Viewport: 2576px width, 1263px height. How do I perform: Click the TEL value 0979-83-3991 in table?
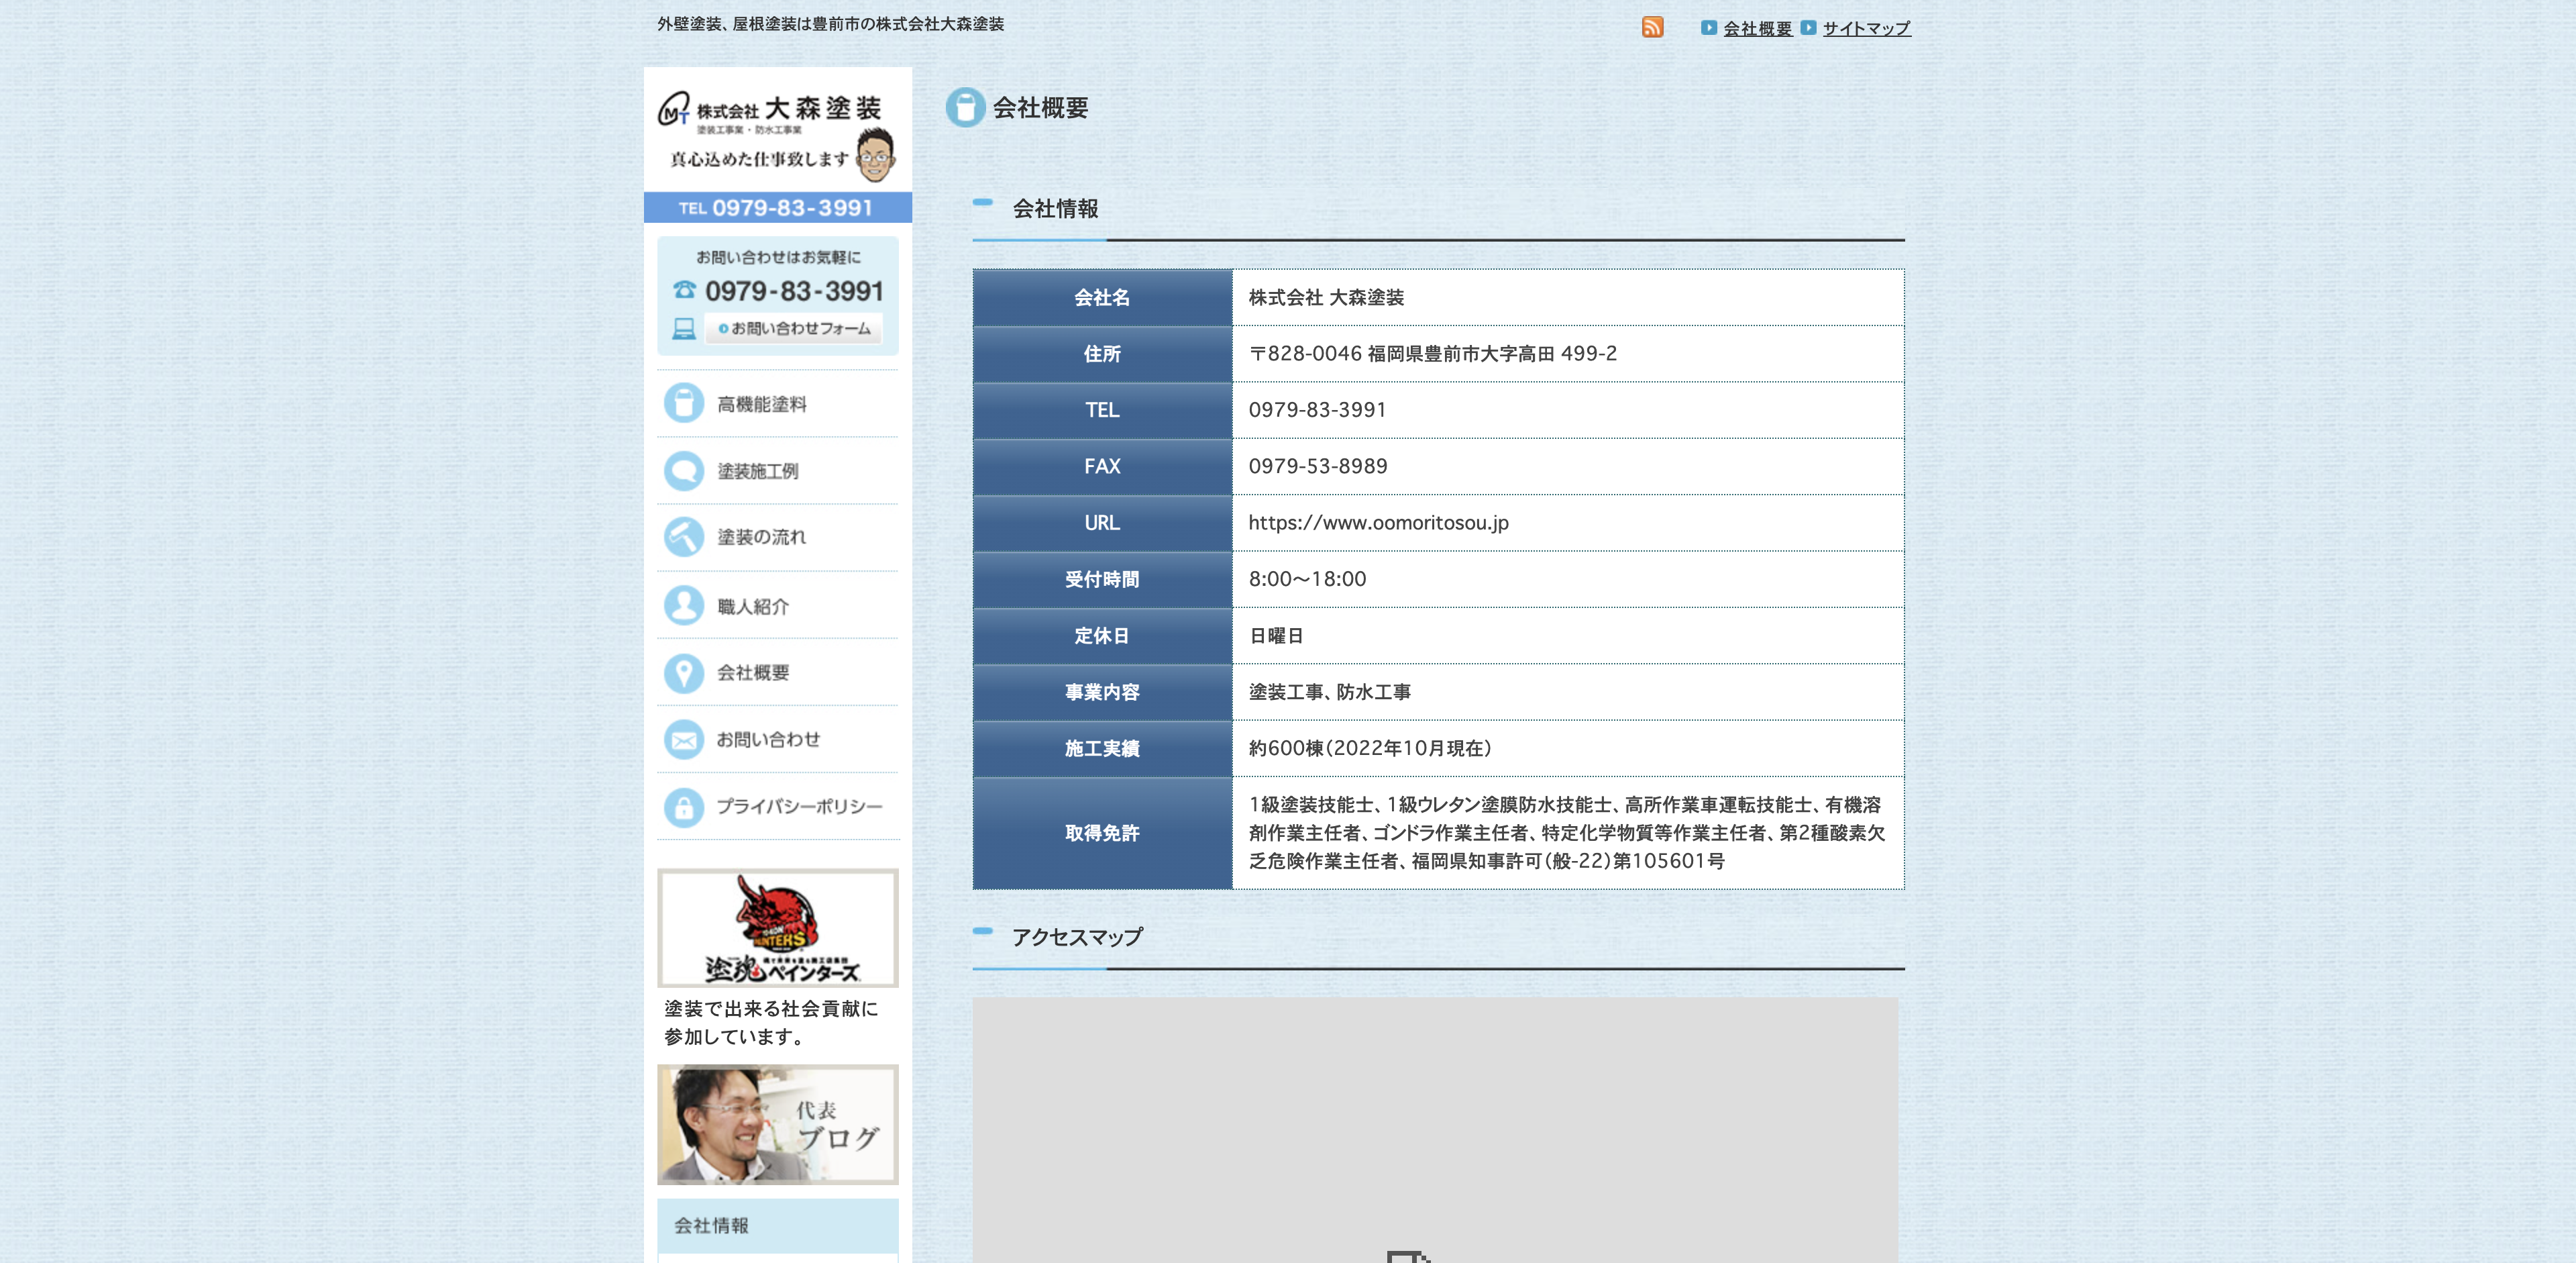coord(1317,410)
